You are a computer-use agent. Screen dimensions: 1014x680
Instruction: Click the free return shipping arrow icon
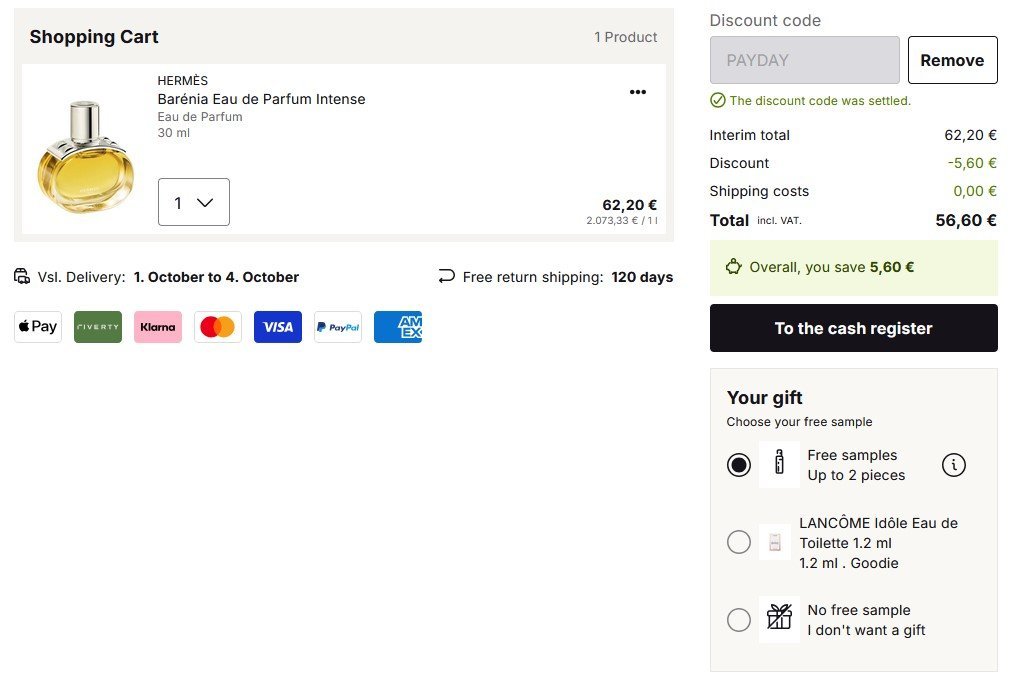click(446, 277)
